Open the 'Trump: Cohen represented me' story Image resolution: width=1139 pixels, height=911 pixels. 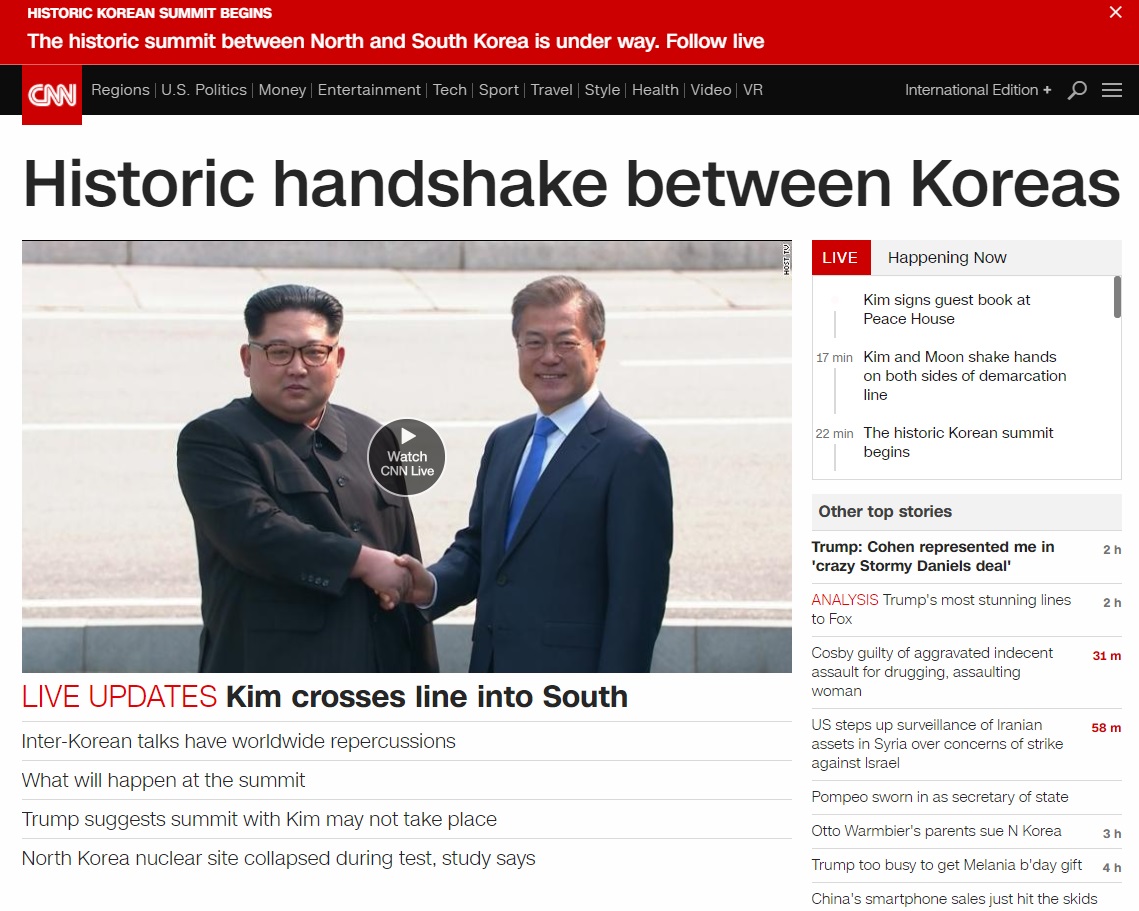pyautogui.click(x=933, y=556)
